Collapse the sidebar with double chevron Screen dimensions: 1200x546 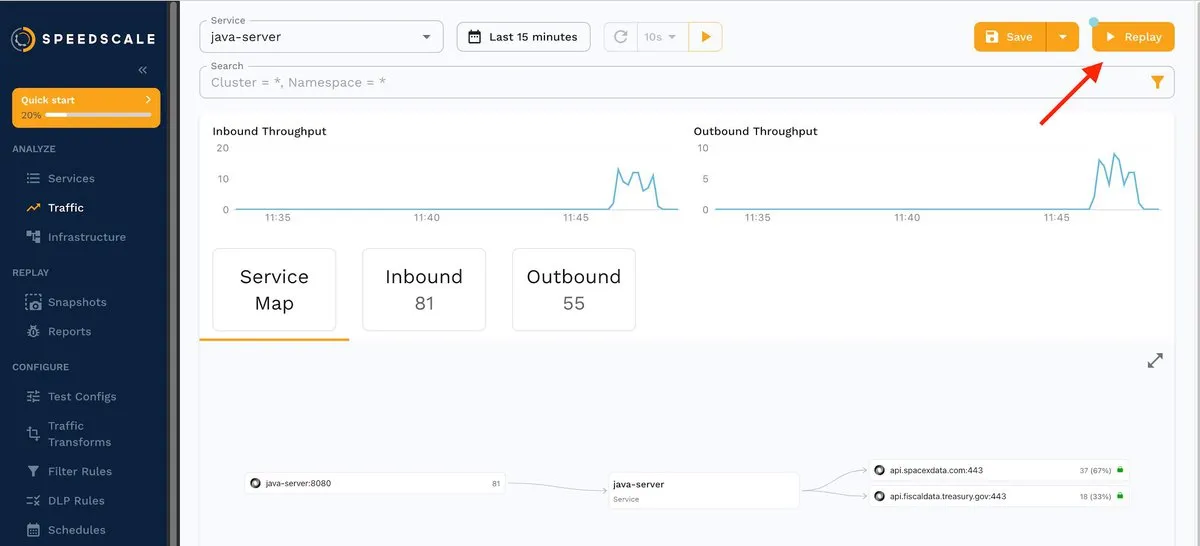[x=142, y=70]
